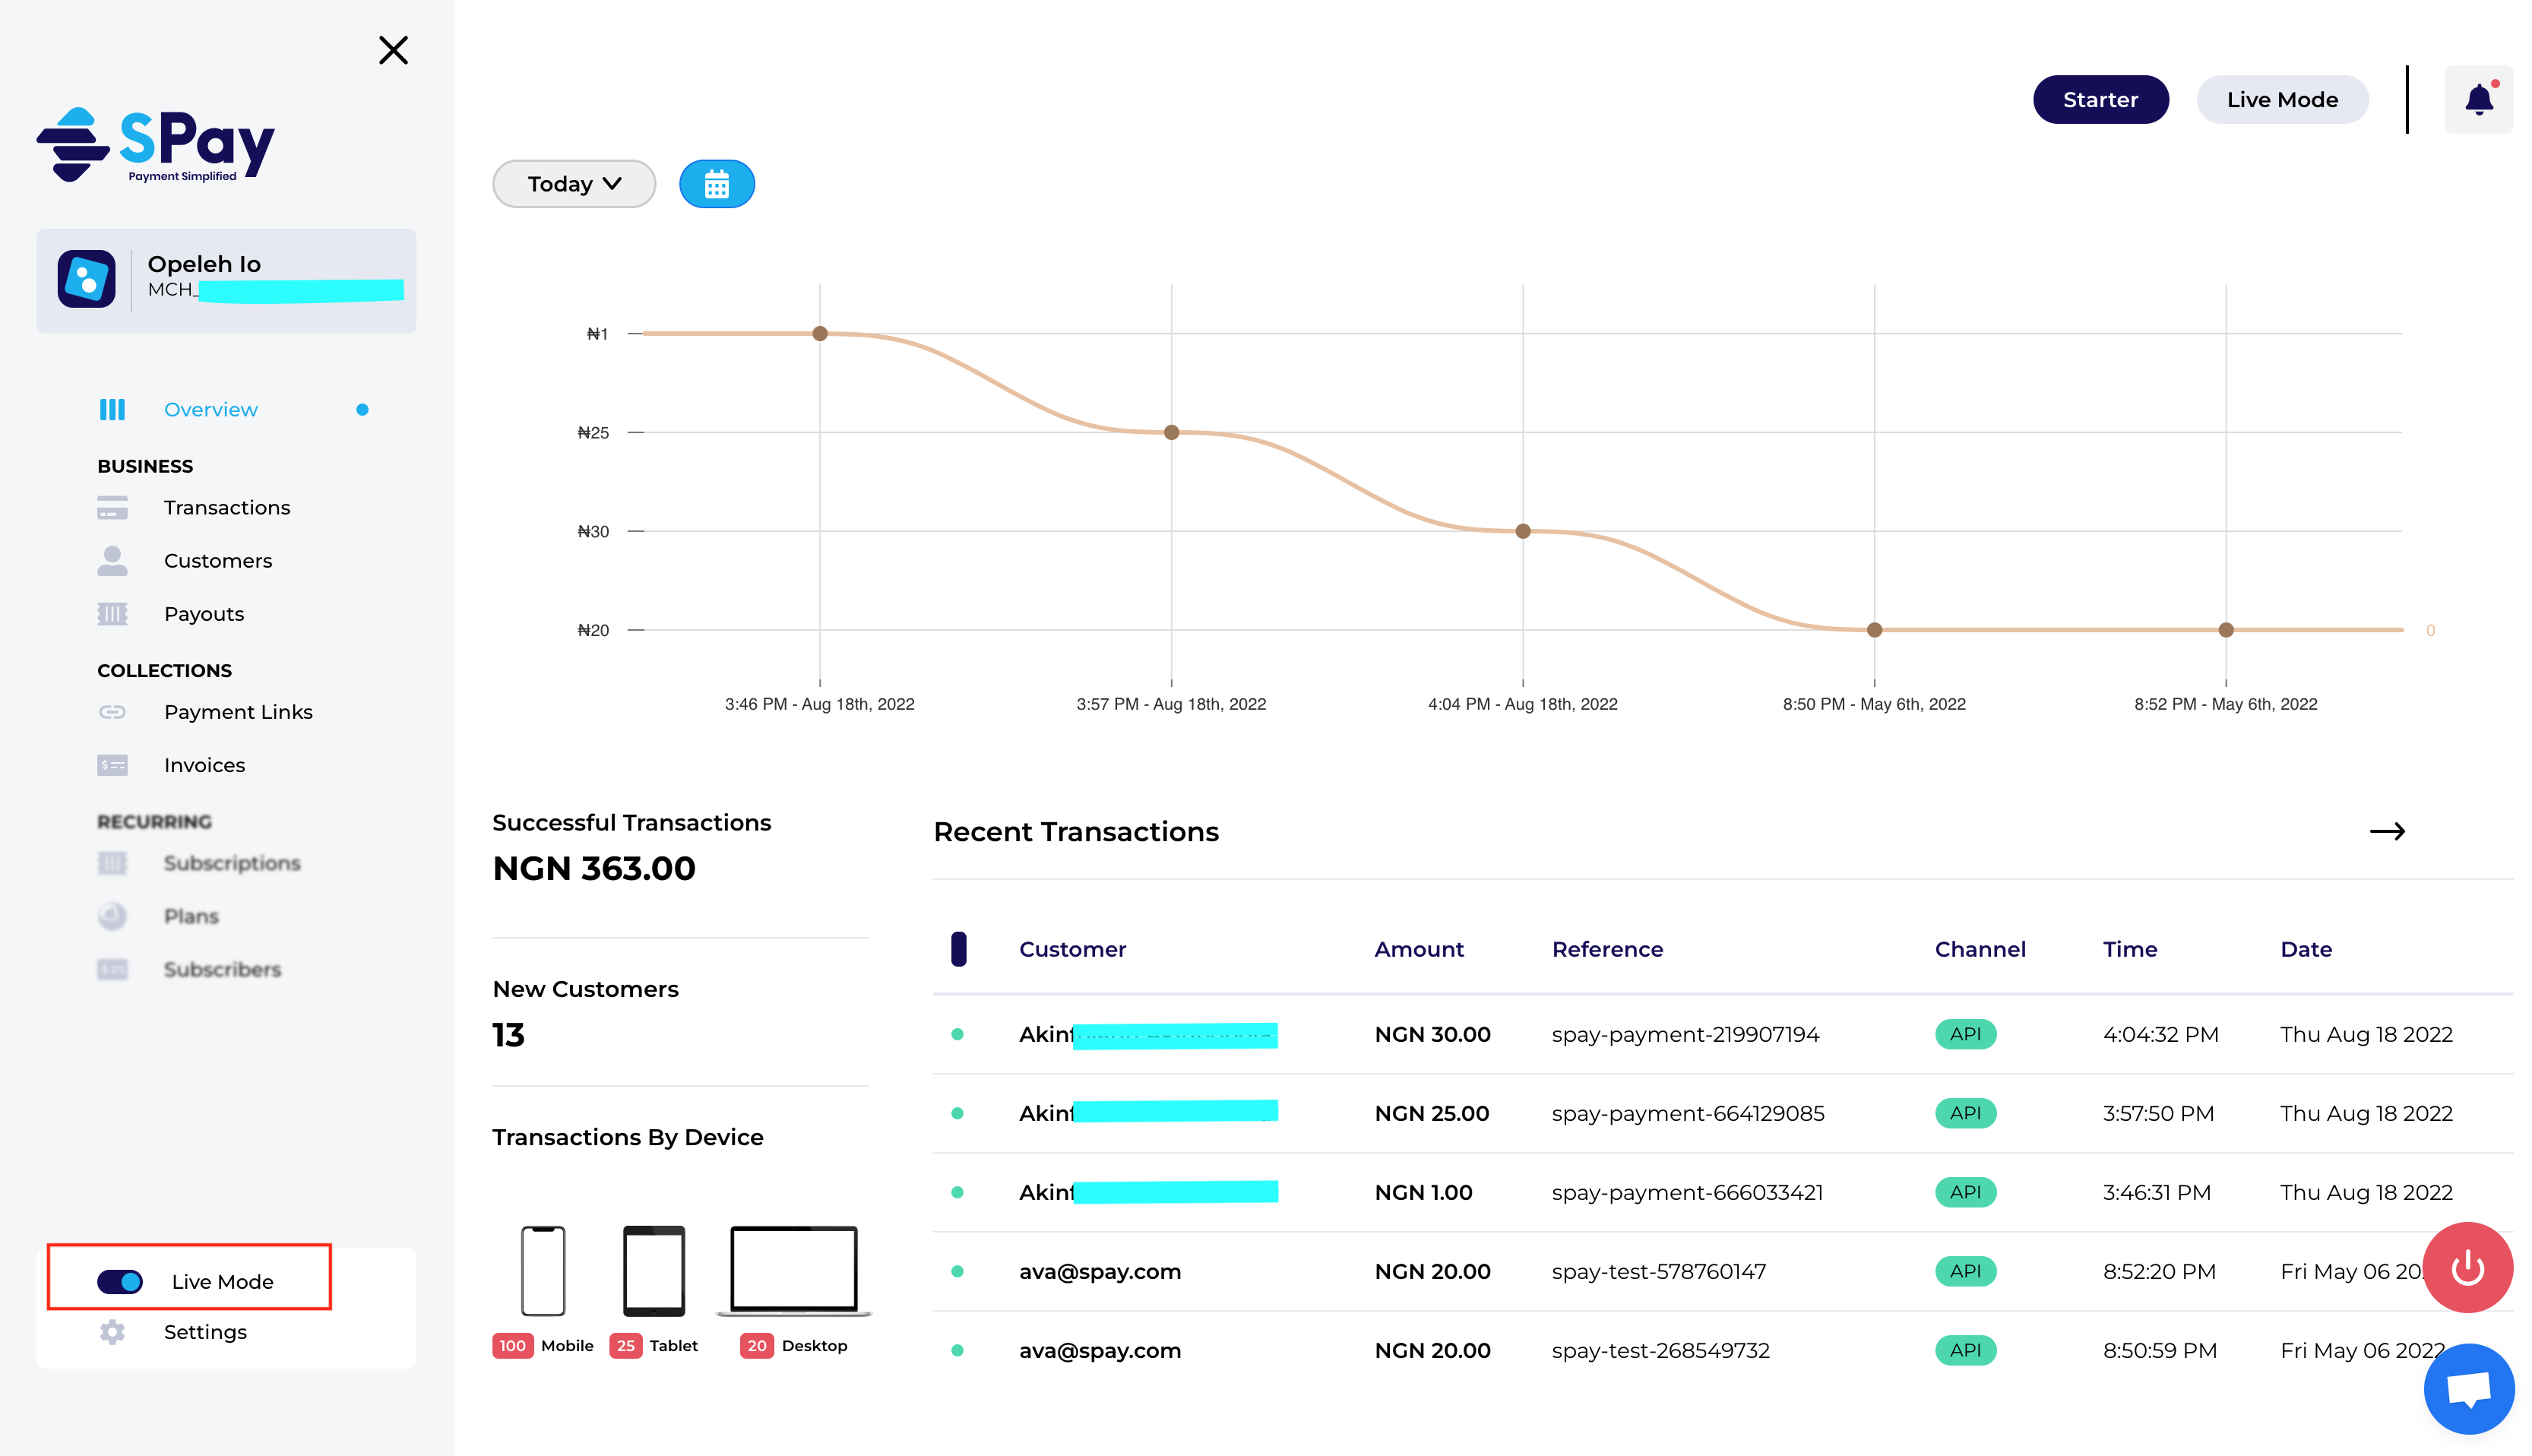Click the red power button icon
Image resolution: width=2532 pixels, height=1456 pixels.
[2467, 1267]
